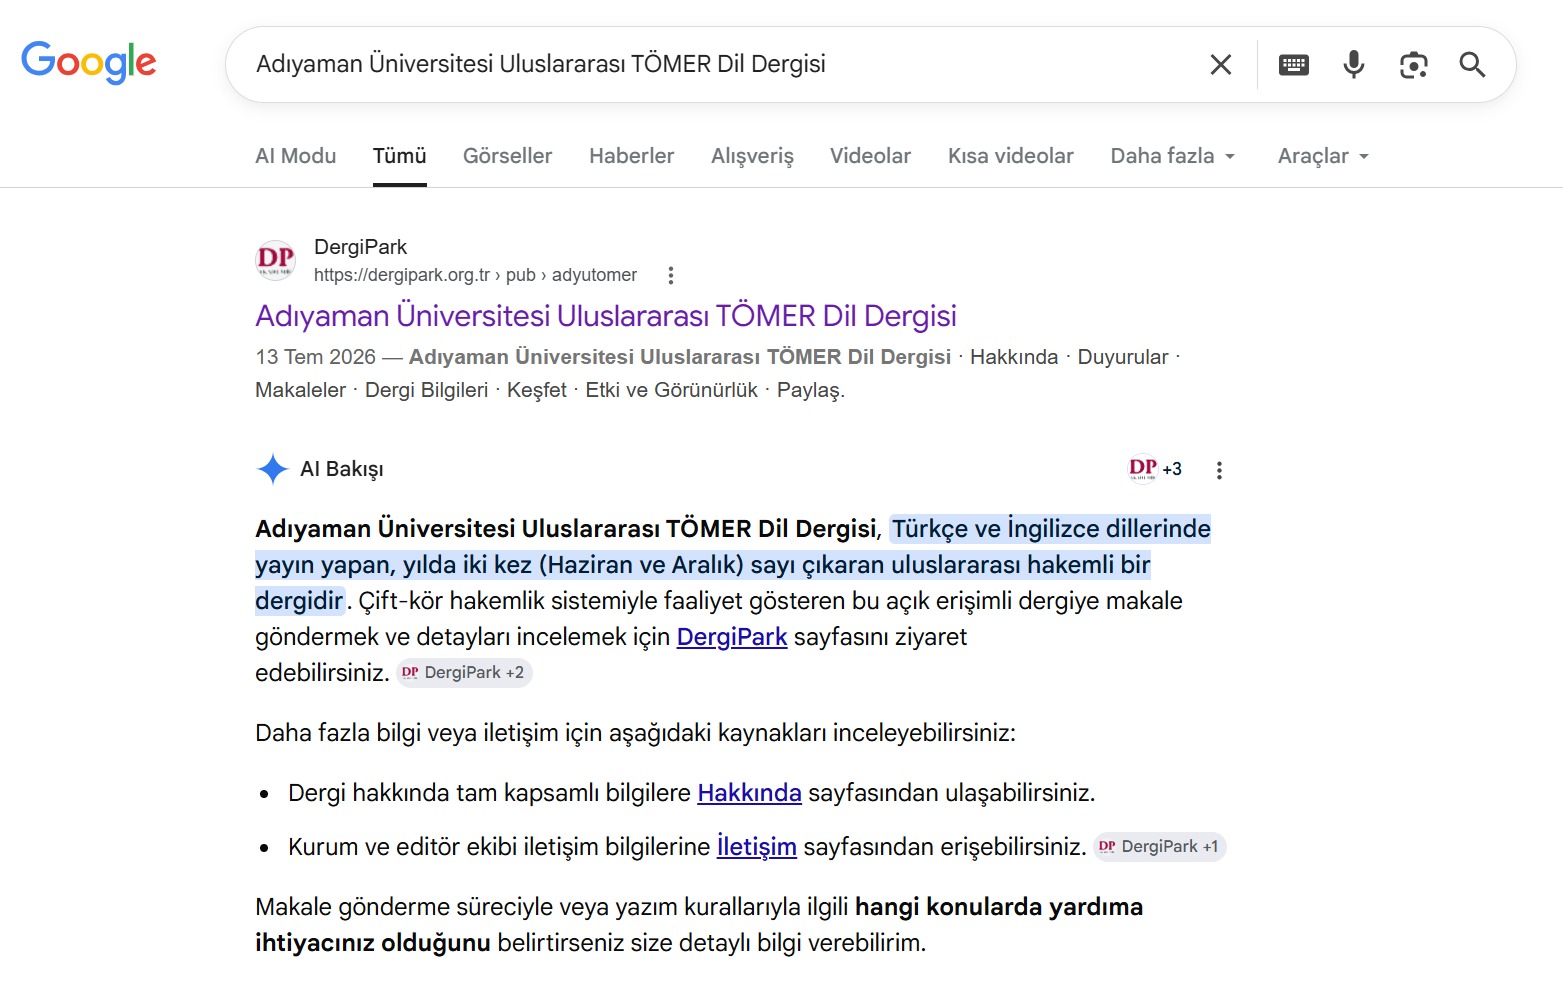1563x994 pixels.
Task: Click the AI Bakışı sparkle icon
Action: coord(272,469)
